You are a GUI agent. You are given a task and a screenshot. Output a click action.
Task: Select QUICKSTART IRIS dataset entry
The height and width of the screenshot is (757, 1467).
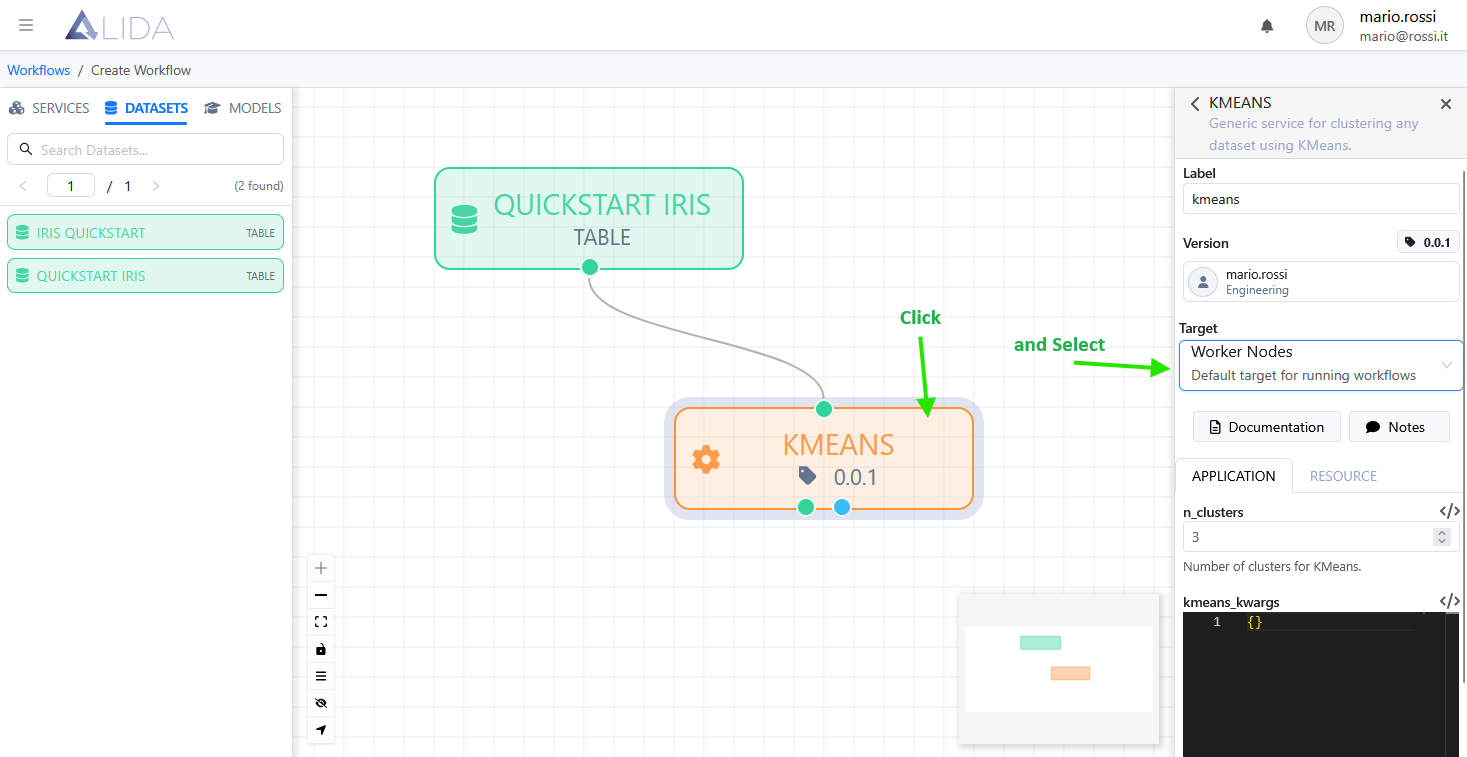pyautogui.click(x=145, y=276)
